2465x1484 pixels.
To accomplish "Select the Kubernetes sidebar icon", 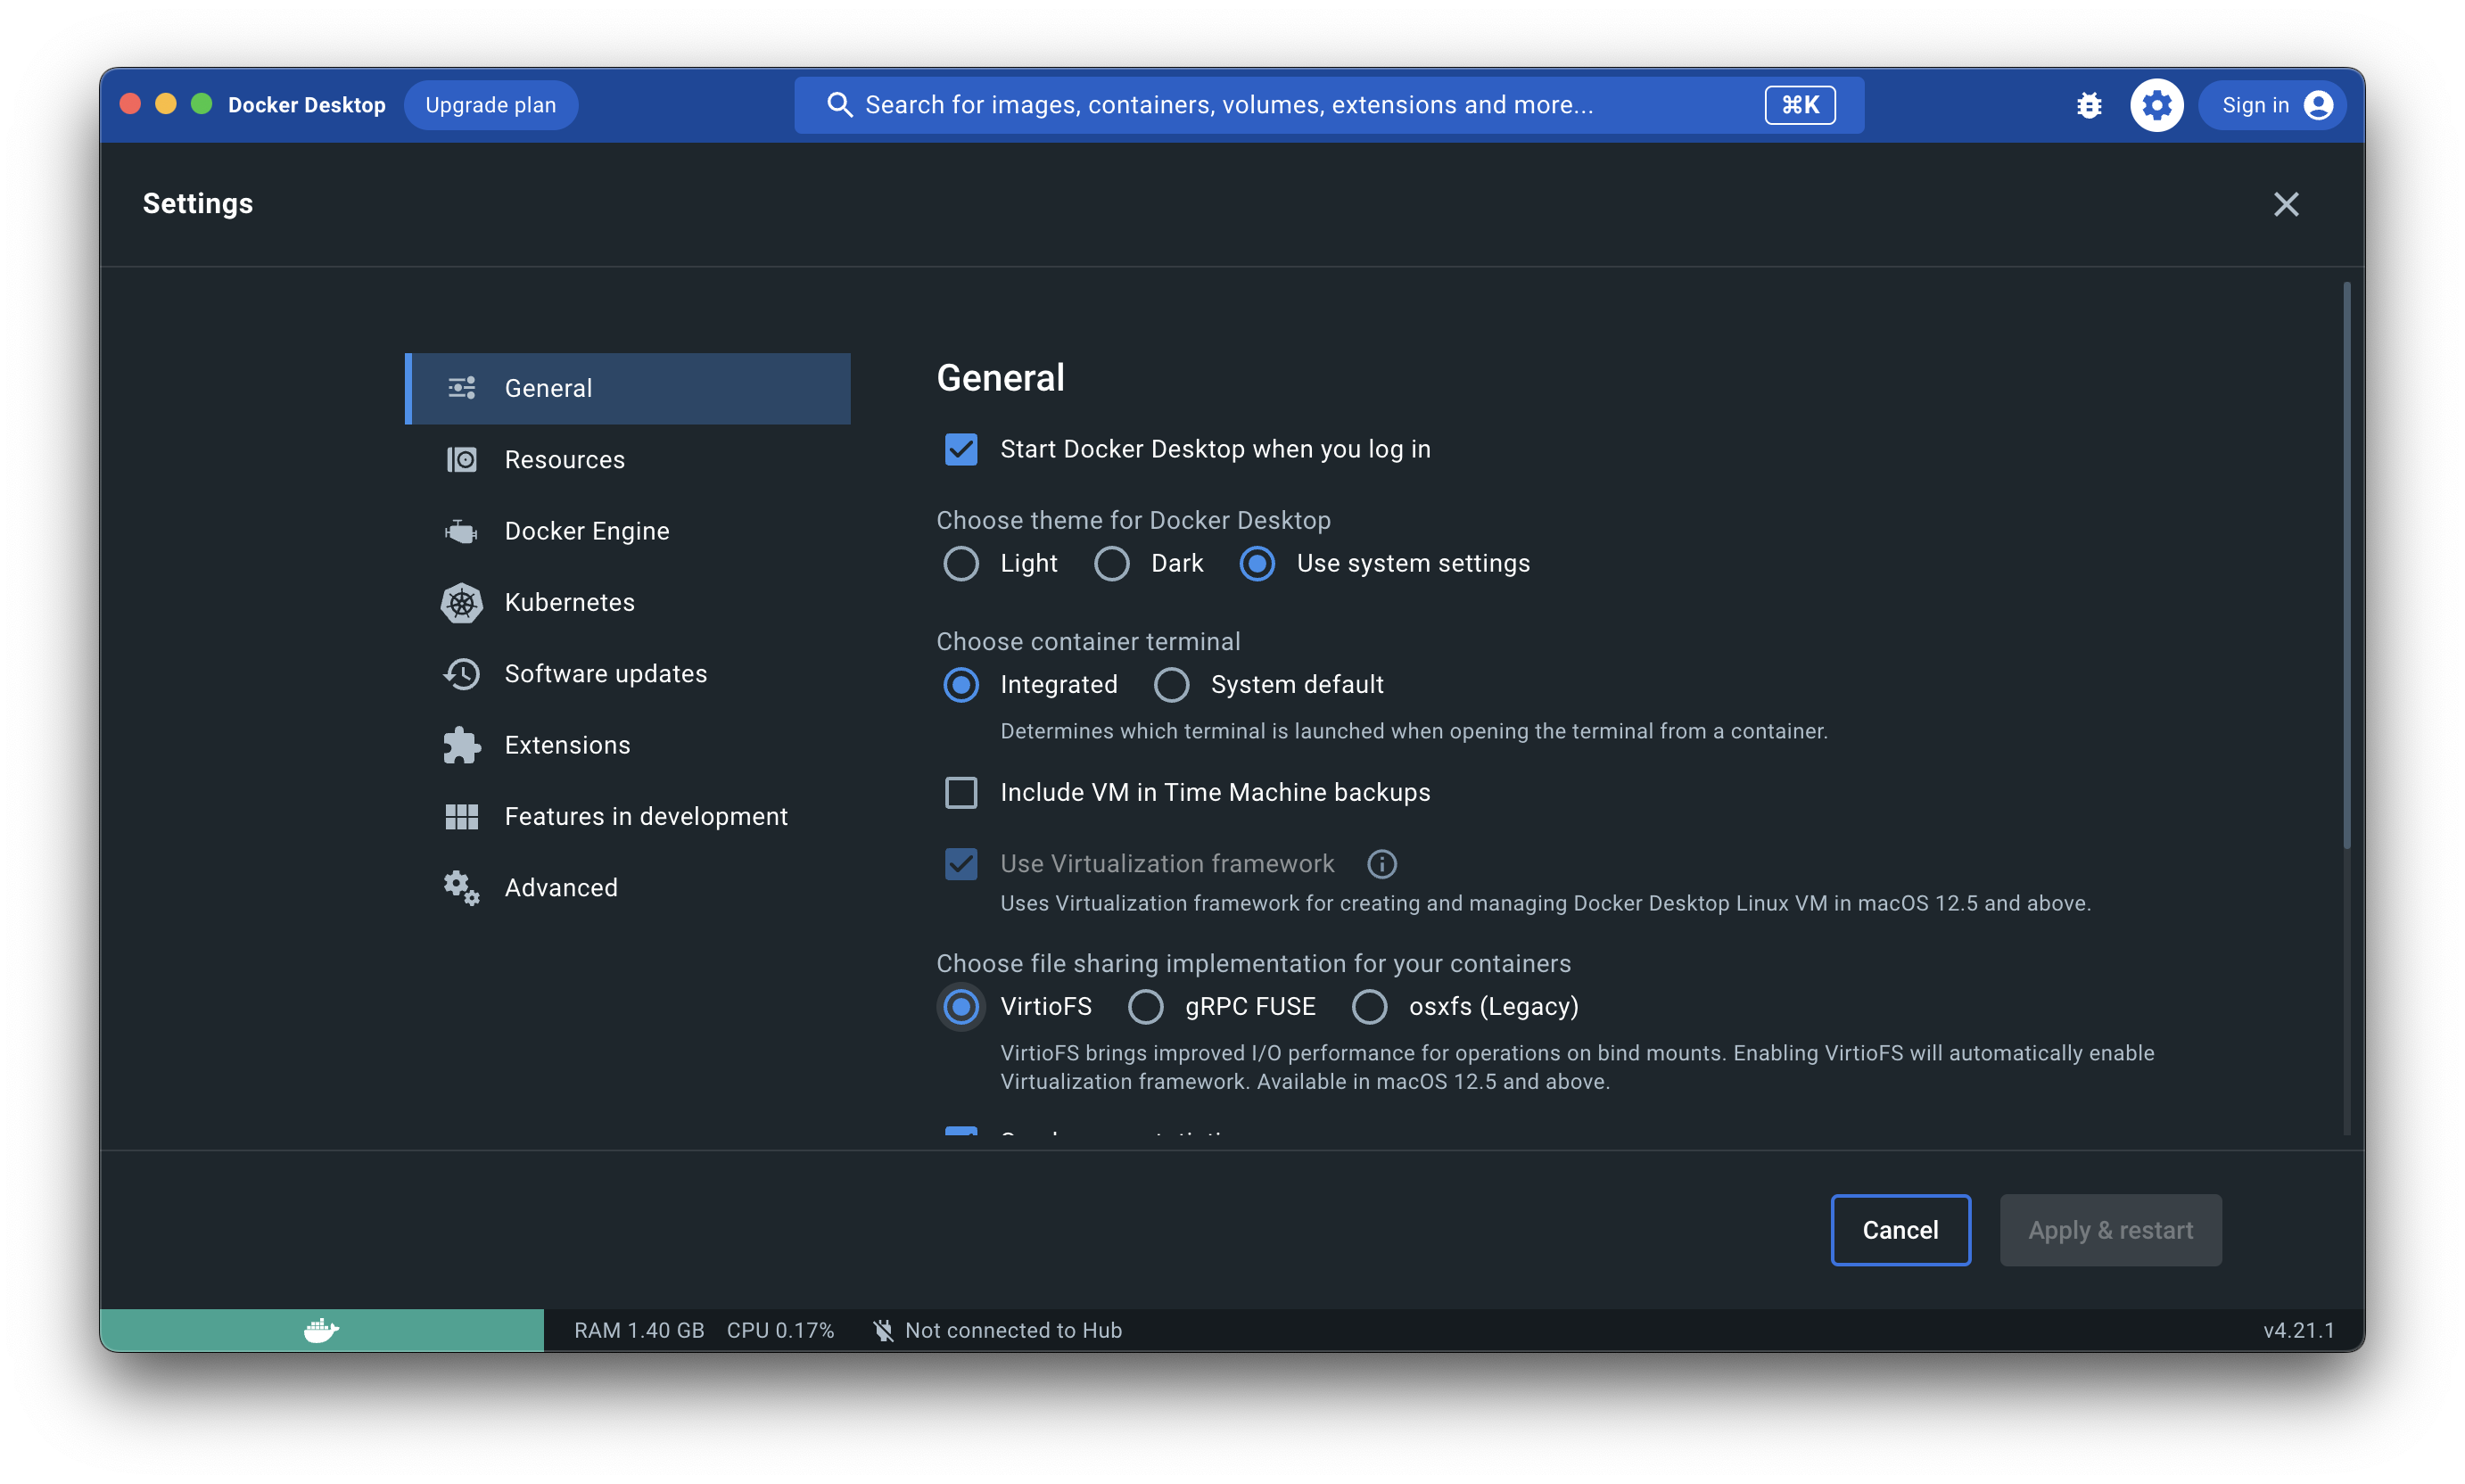I will coord(462,602).
